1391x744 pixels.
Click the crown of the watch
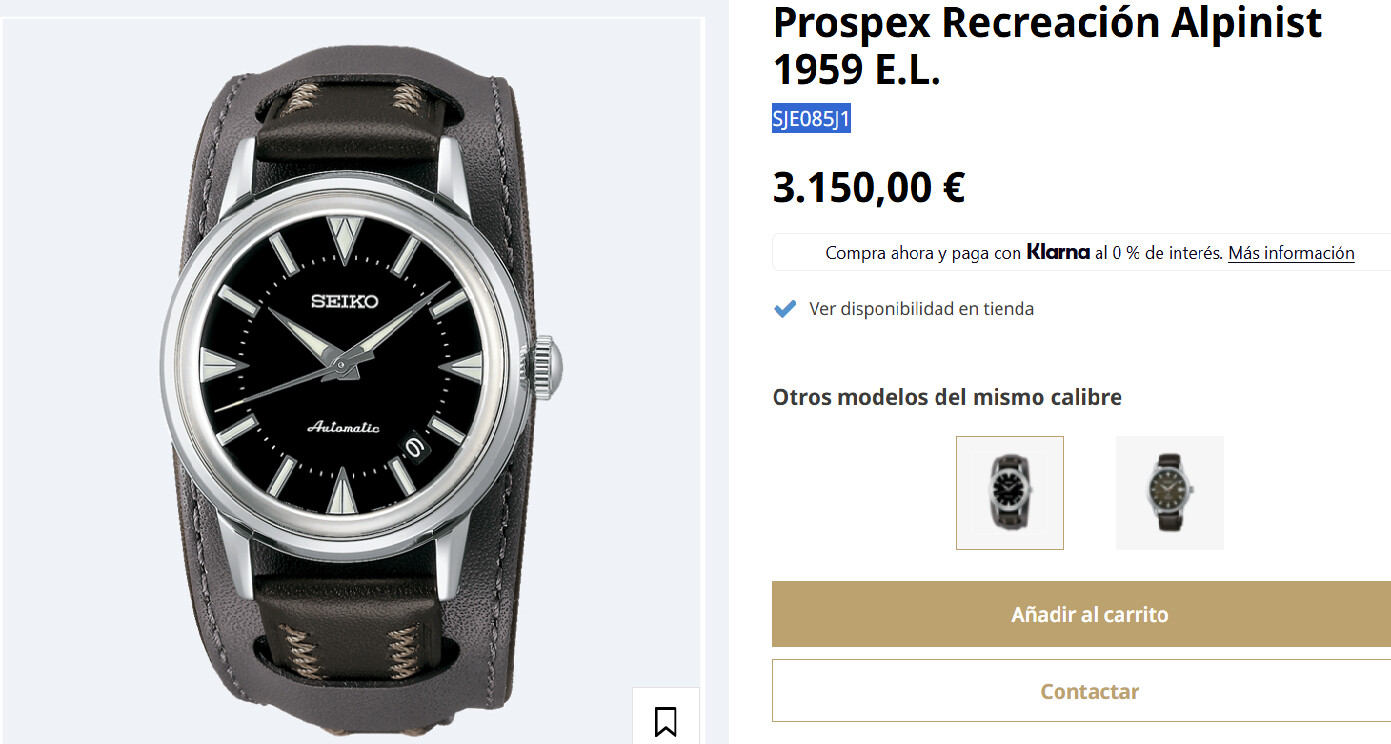(546, 368)
